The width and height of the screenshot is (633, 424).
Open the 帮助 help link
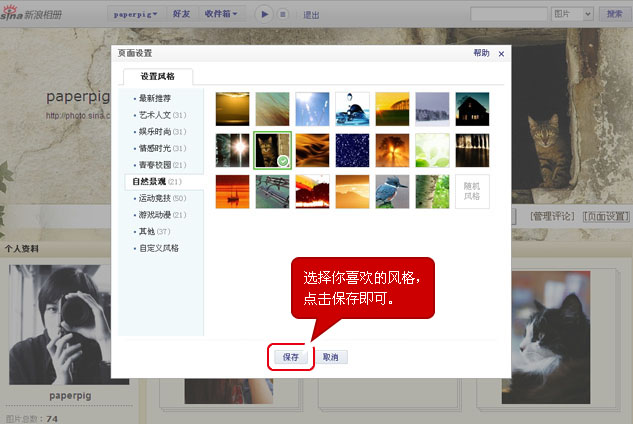[x=481, y=53]
